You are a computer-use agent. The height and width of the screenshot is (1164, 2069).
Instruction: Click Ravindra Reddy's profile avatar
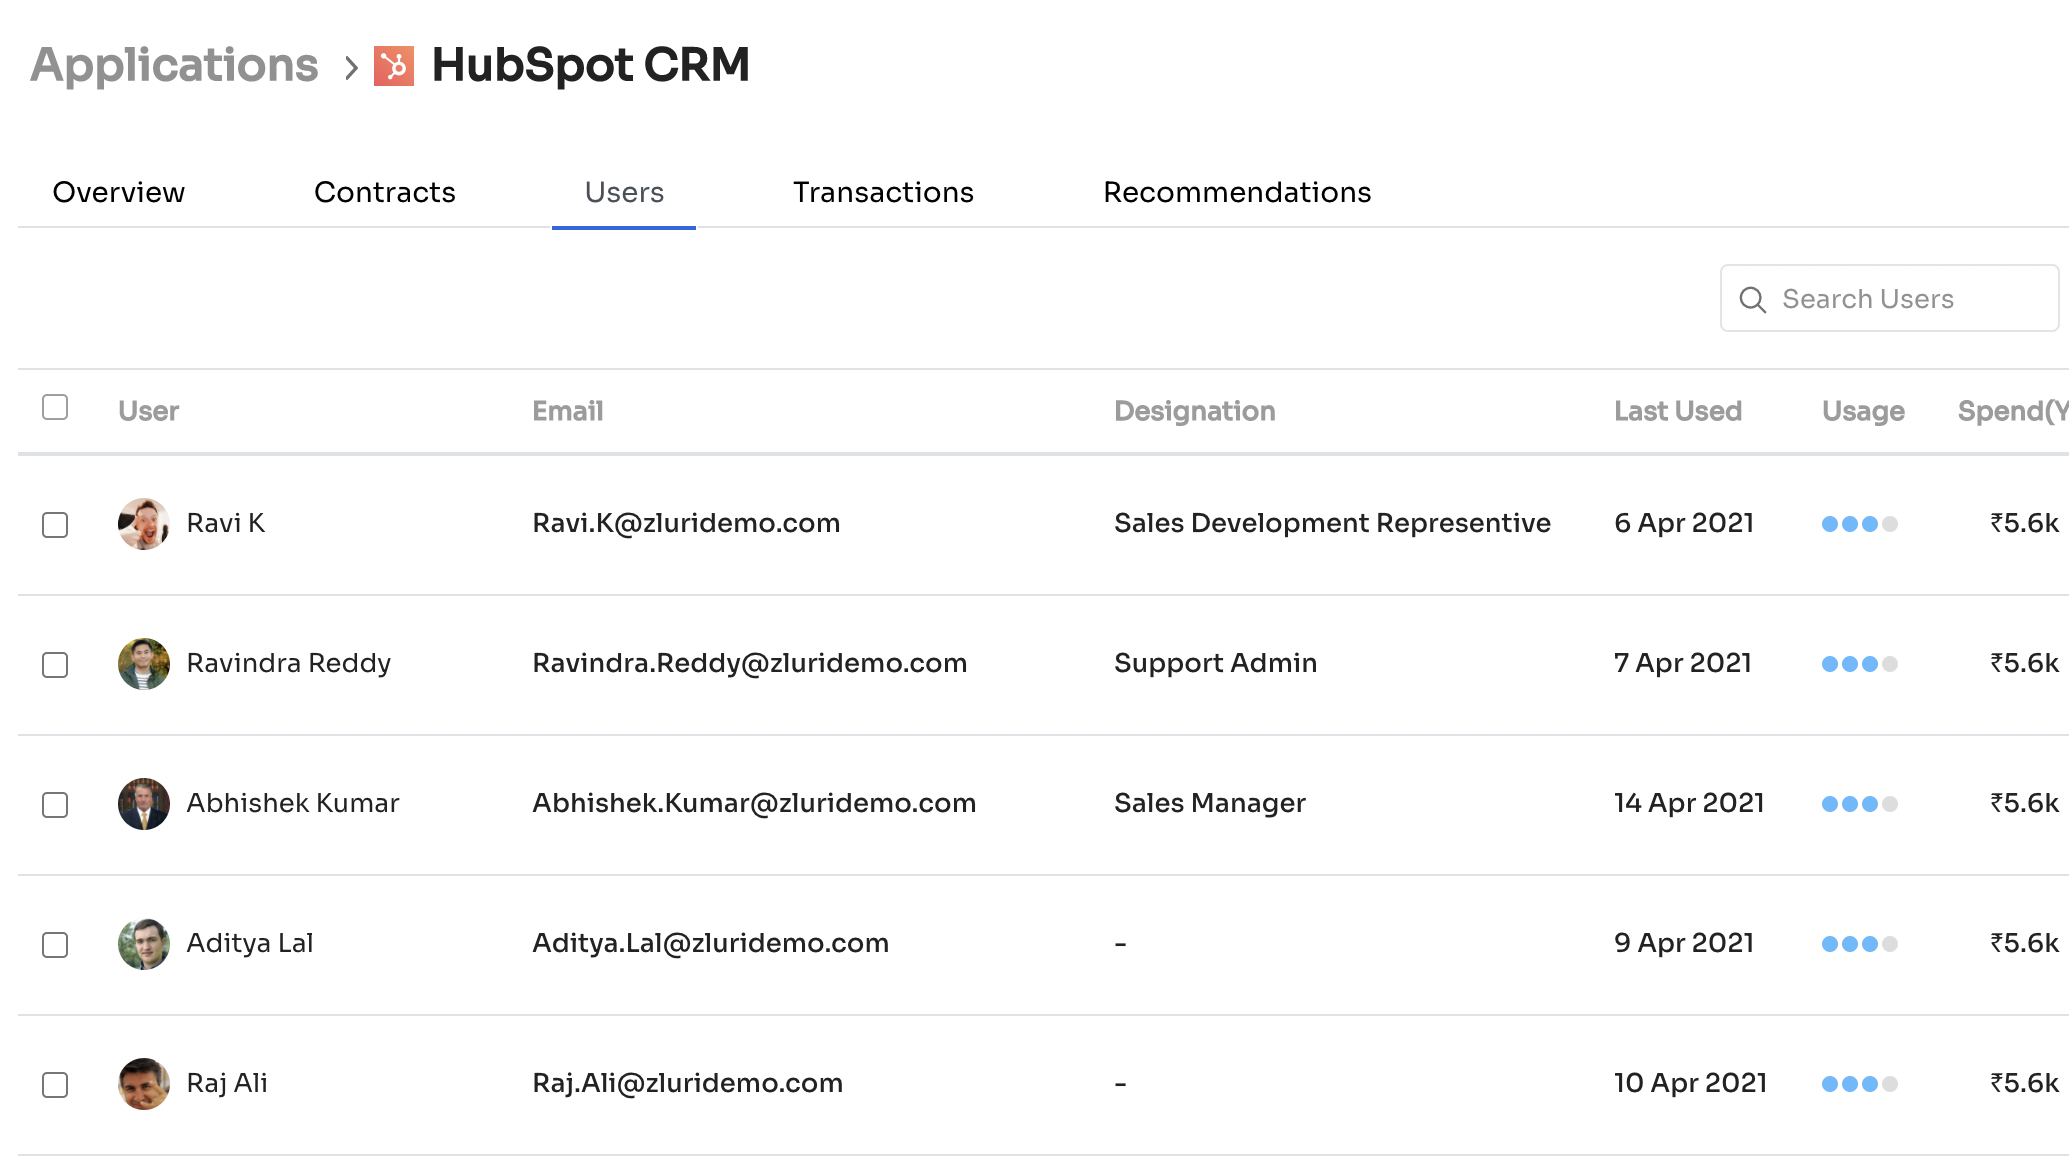143,664
